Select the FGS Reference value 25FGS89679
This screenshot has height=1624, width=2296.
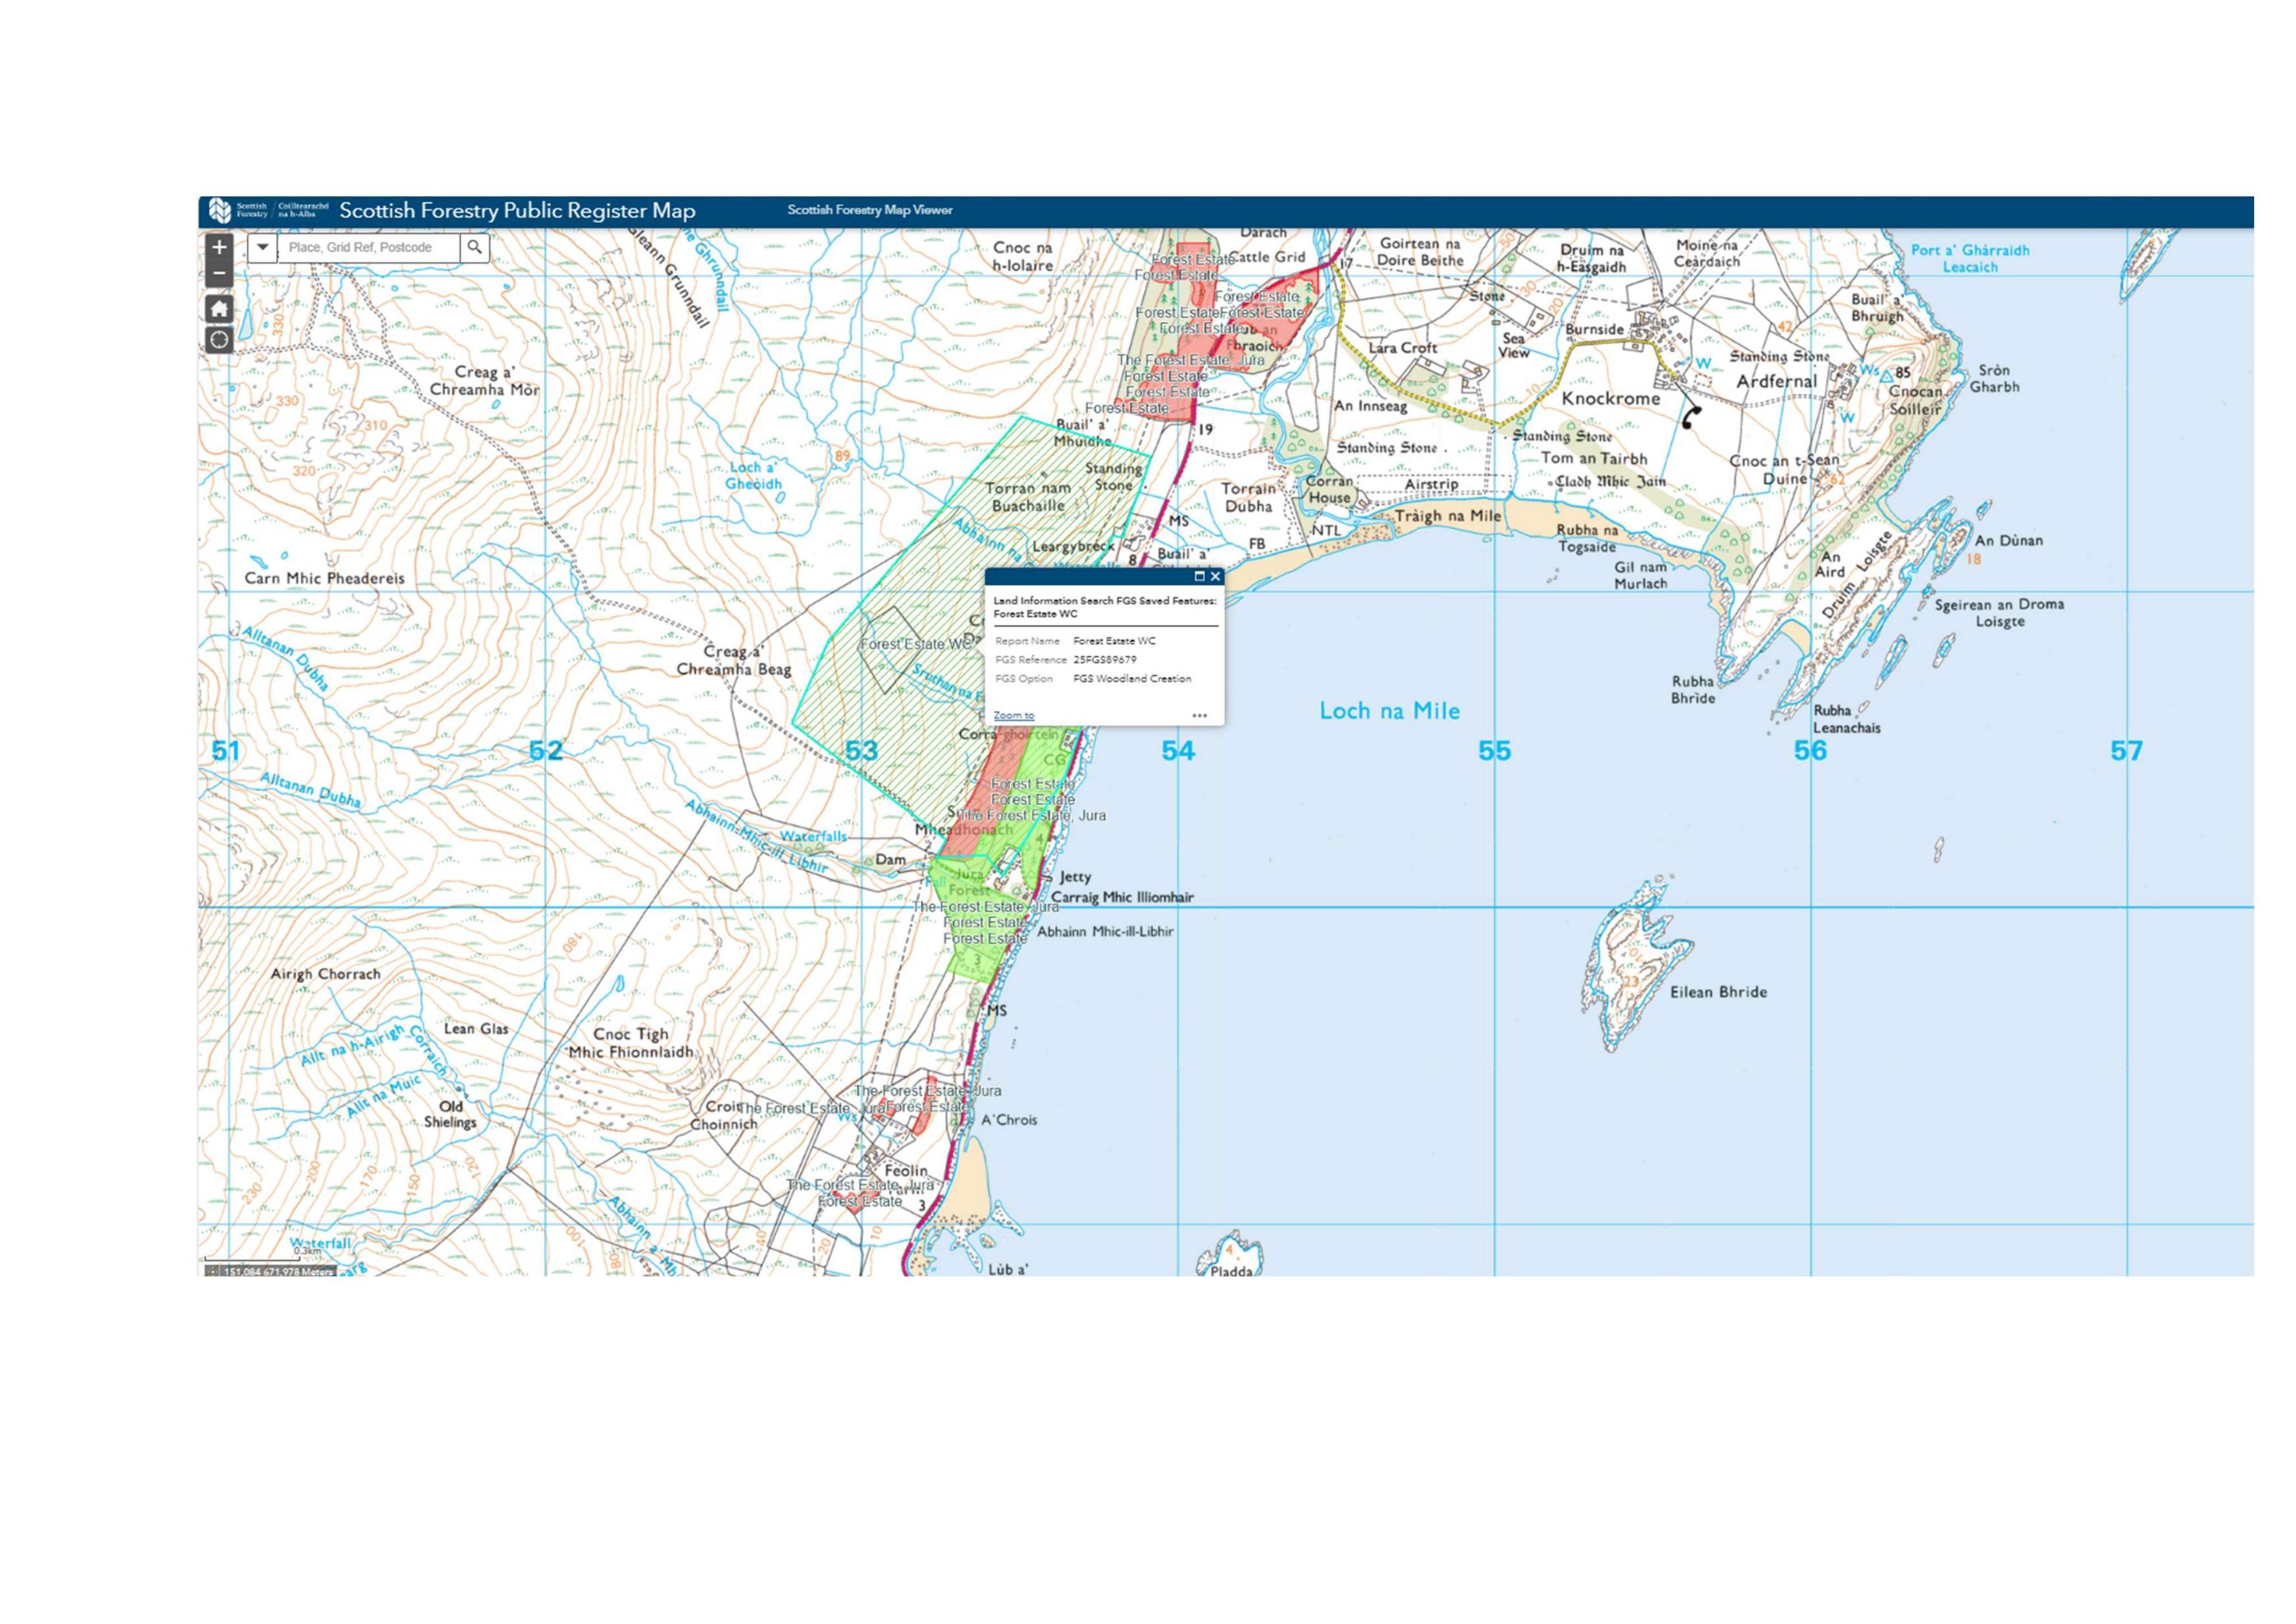click(1104, 660)
